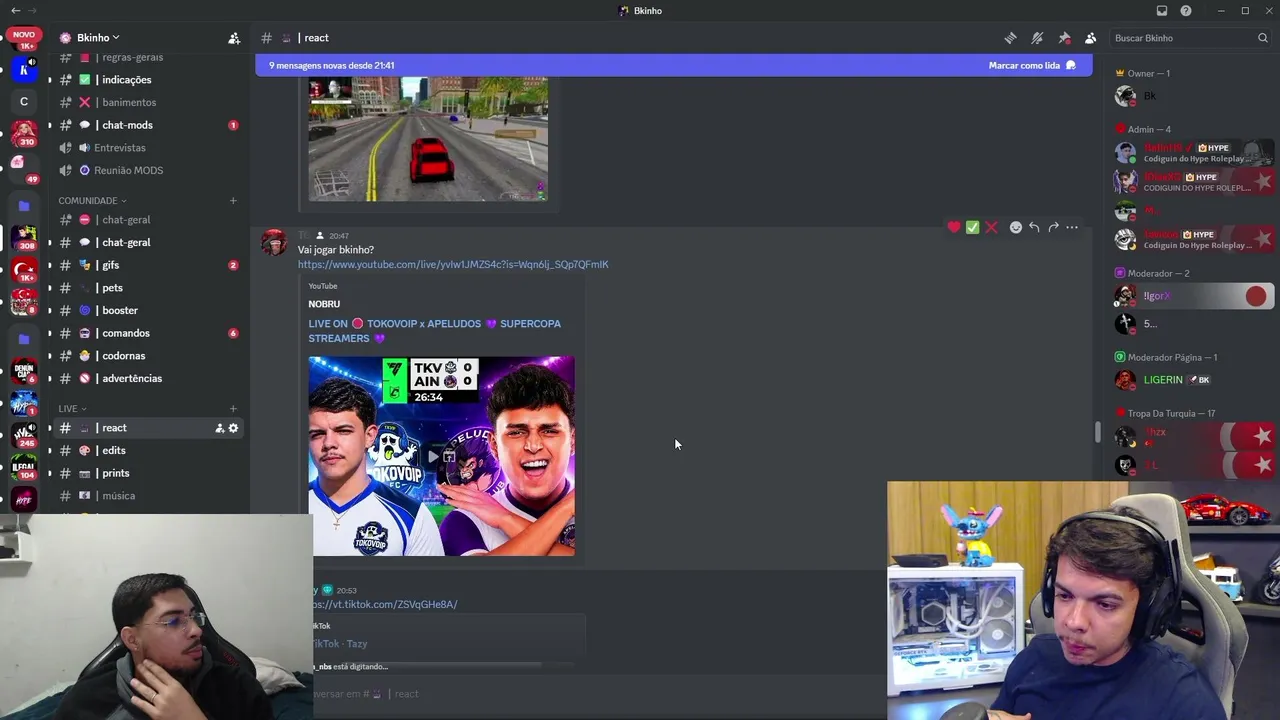Screen dimensions: 1280x720
Task: Open the server with 245 badge
Action: [24, 435]
